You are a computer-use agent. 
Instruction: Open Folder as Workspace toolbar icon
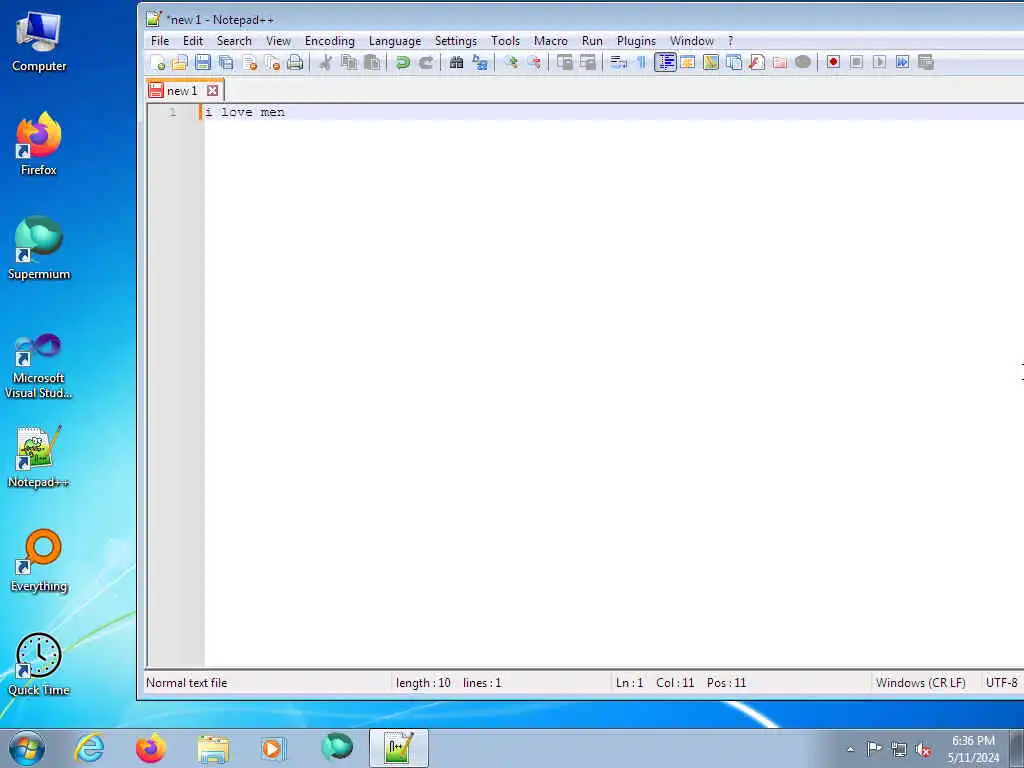[x=780, y=63]
